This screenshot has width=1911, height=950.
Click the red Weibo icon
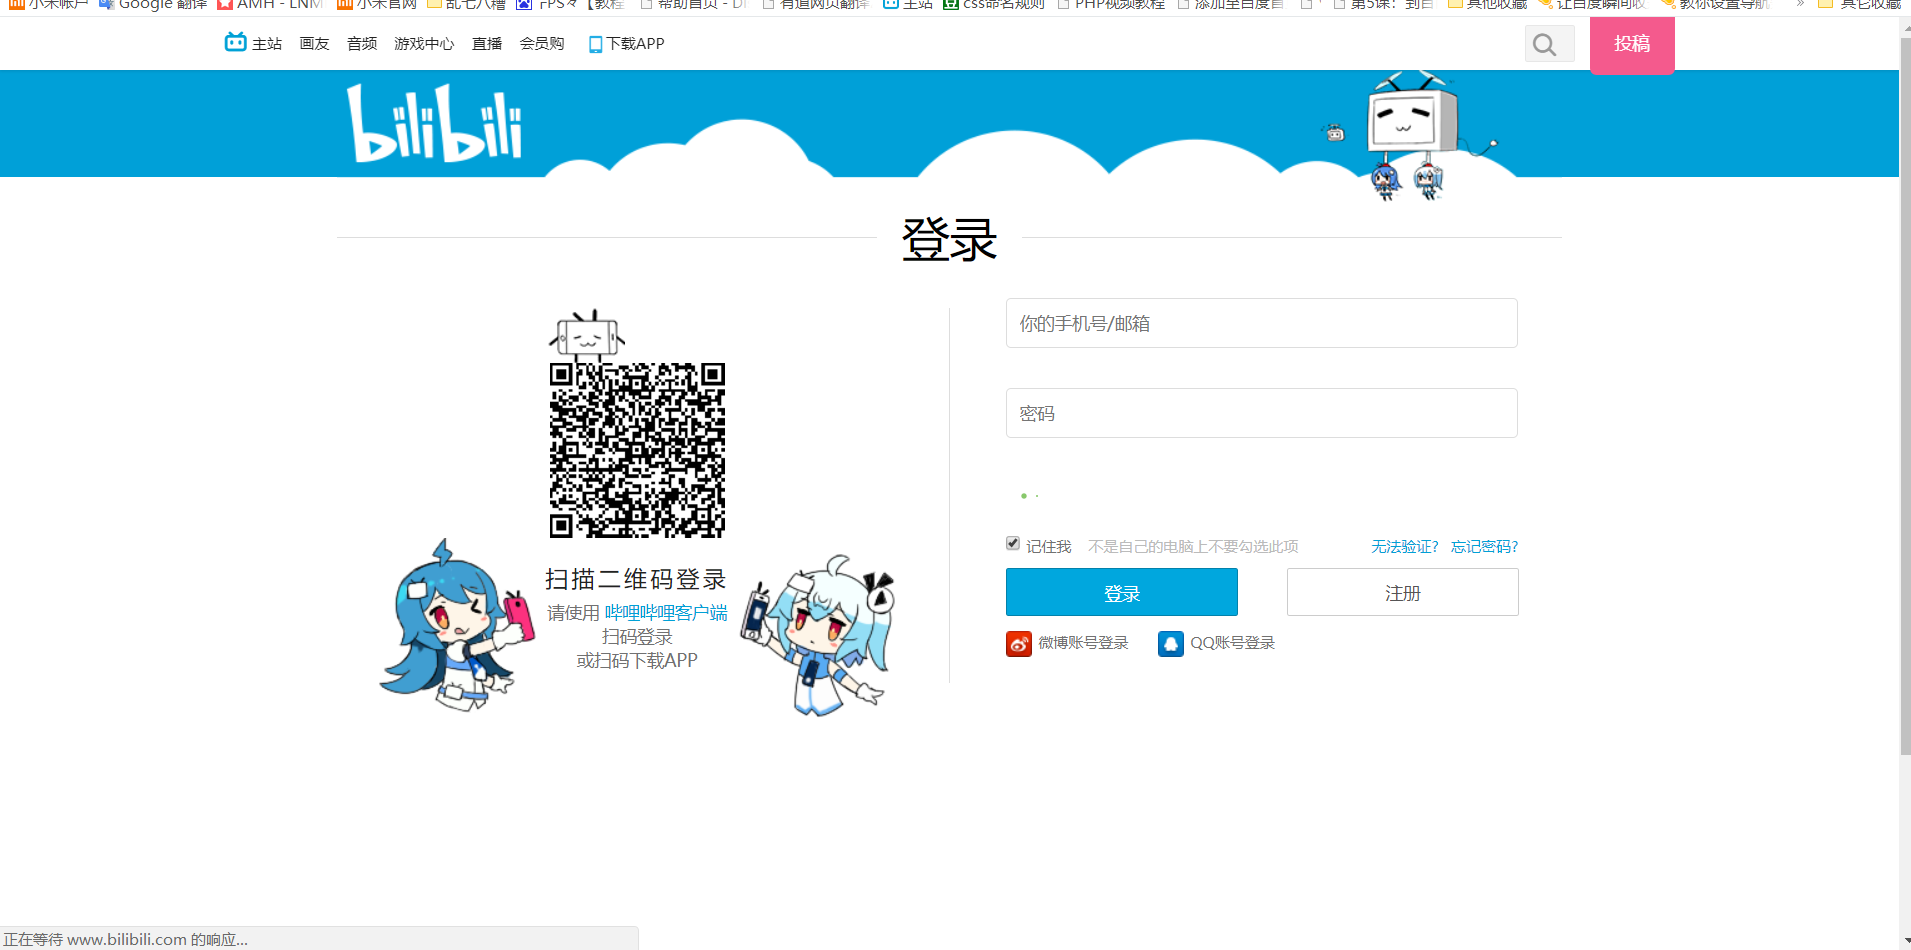click(x=1018, y=643)
